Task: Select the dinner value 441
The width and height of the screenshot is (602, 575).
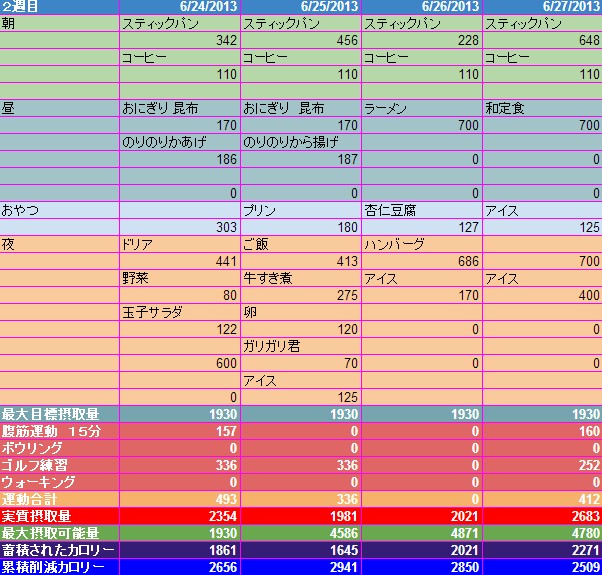Action: [180, 261]
